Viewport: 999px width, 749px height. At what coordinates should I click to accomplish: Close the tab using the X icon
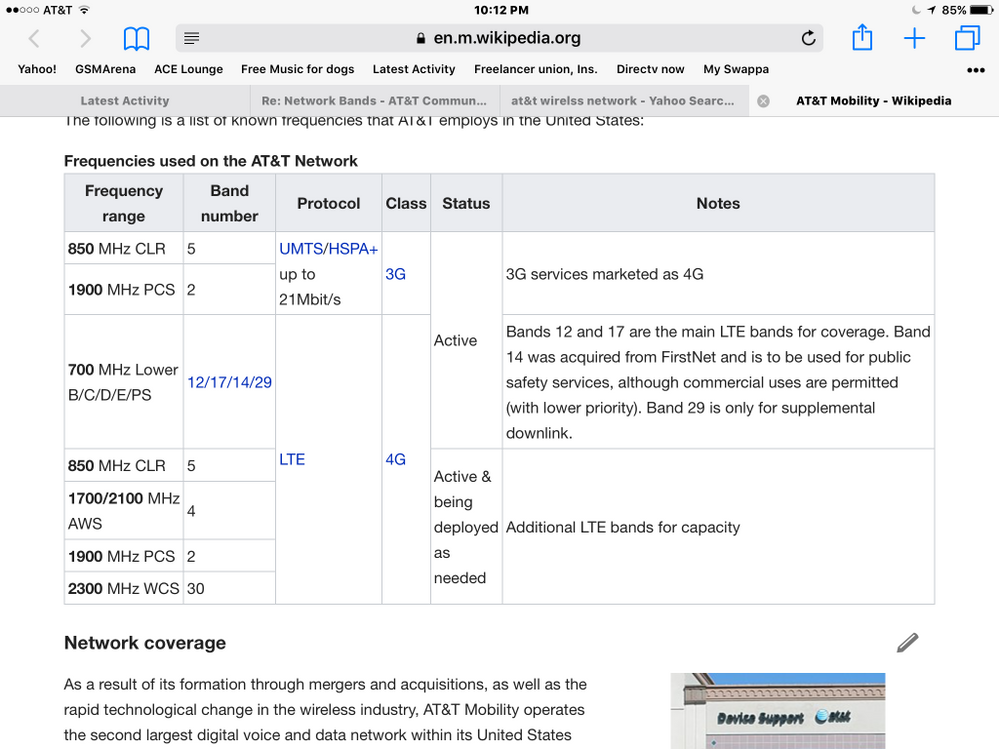(x=763, y=101)
